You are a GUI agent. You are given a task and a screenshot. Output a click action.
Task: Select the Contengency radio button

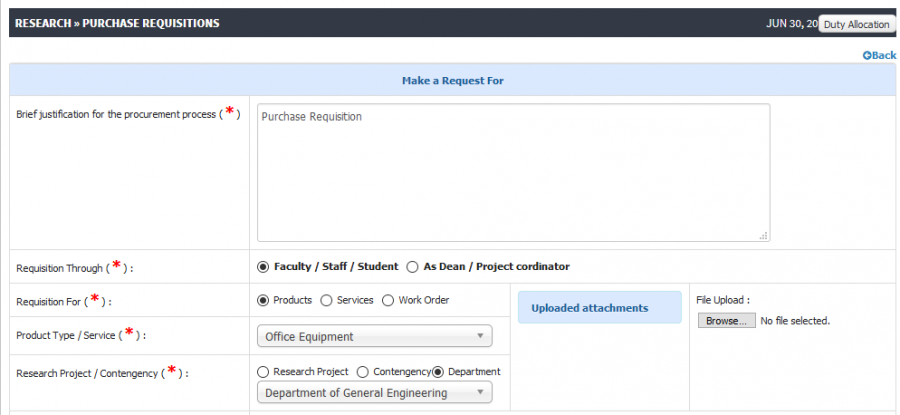coord(363,372)
